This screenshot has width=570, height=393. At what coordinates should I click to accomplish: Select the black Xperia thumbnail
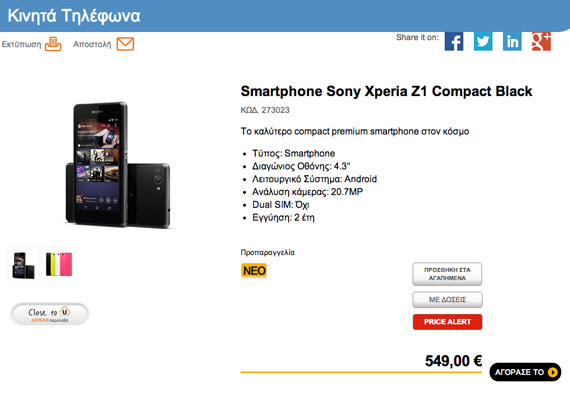pos(24,265)
